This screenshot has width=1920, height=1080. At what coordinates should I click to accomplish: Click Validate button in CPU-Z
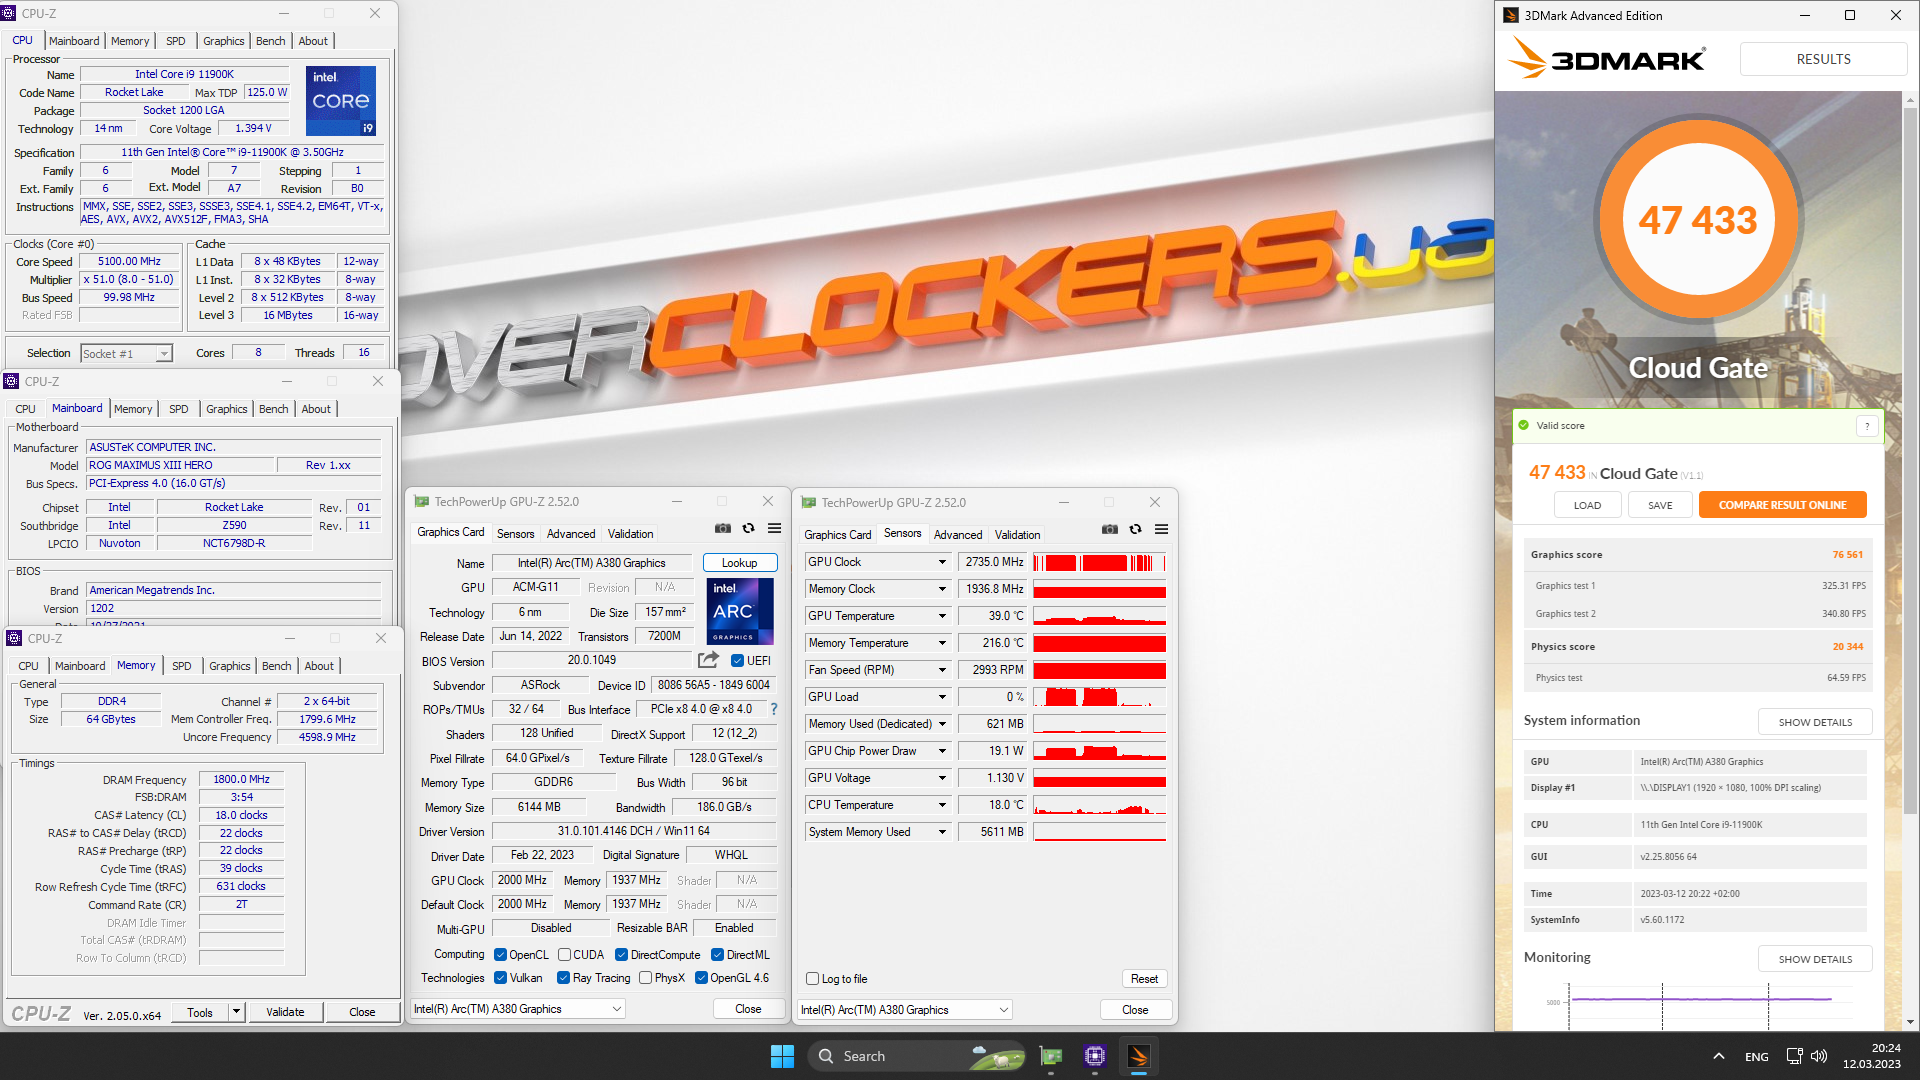pyautogui.click(x=285, y=1012)
